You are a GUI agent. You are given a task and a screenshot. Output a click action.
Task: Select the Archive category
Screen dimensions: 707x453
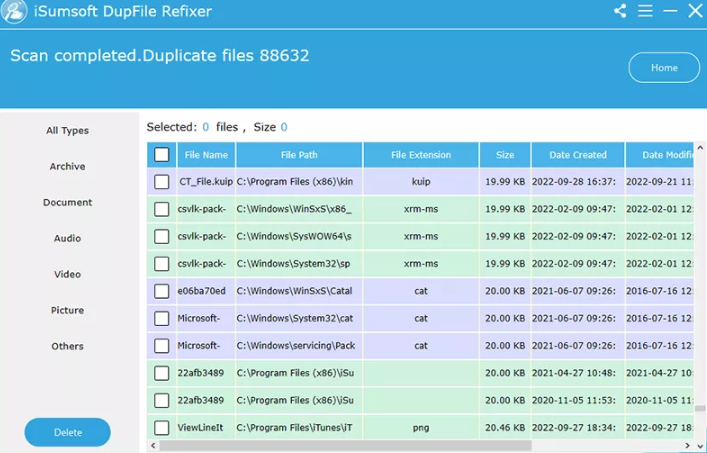tap(68, 166)
